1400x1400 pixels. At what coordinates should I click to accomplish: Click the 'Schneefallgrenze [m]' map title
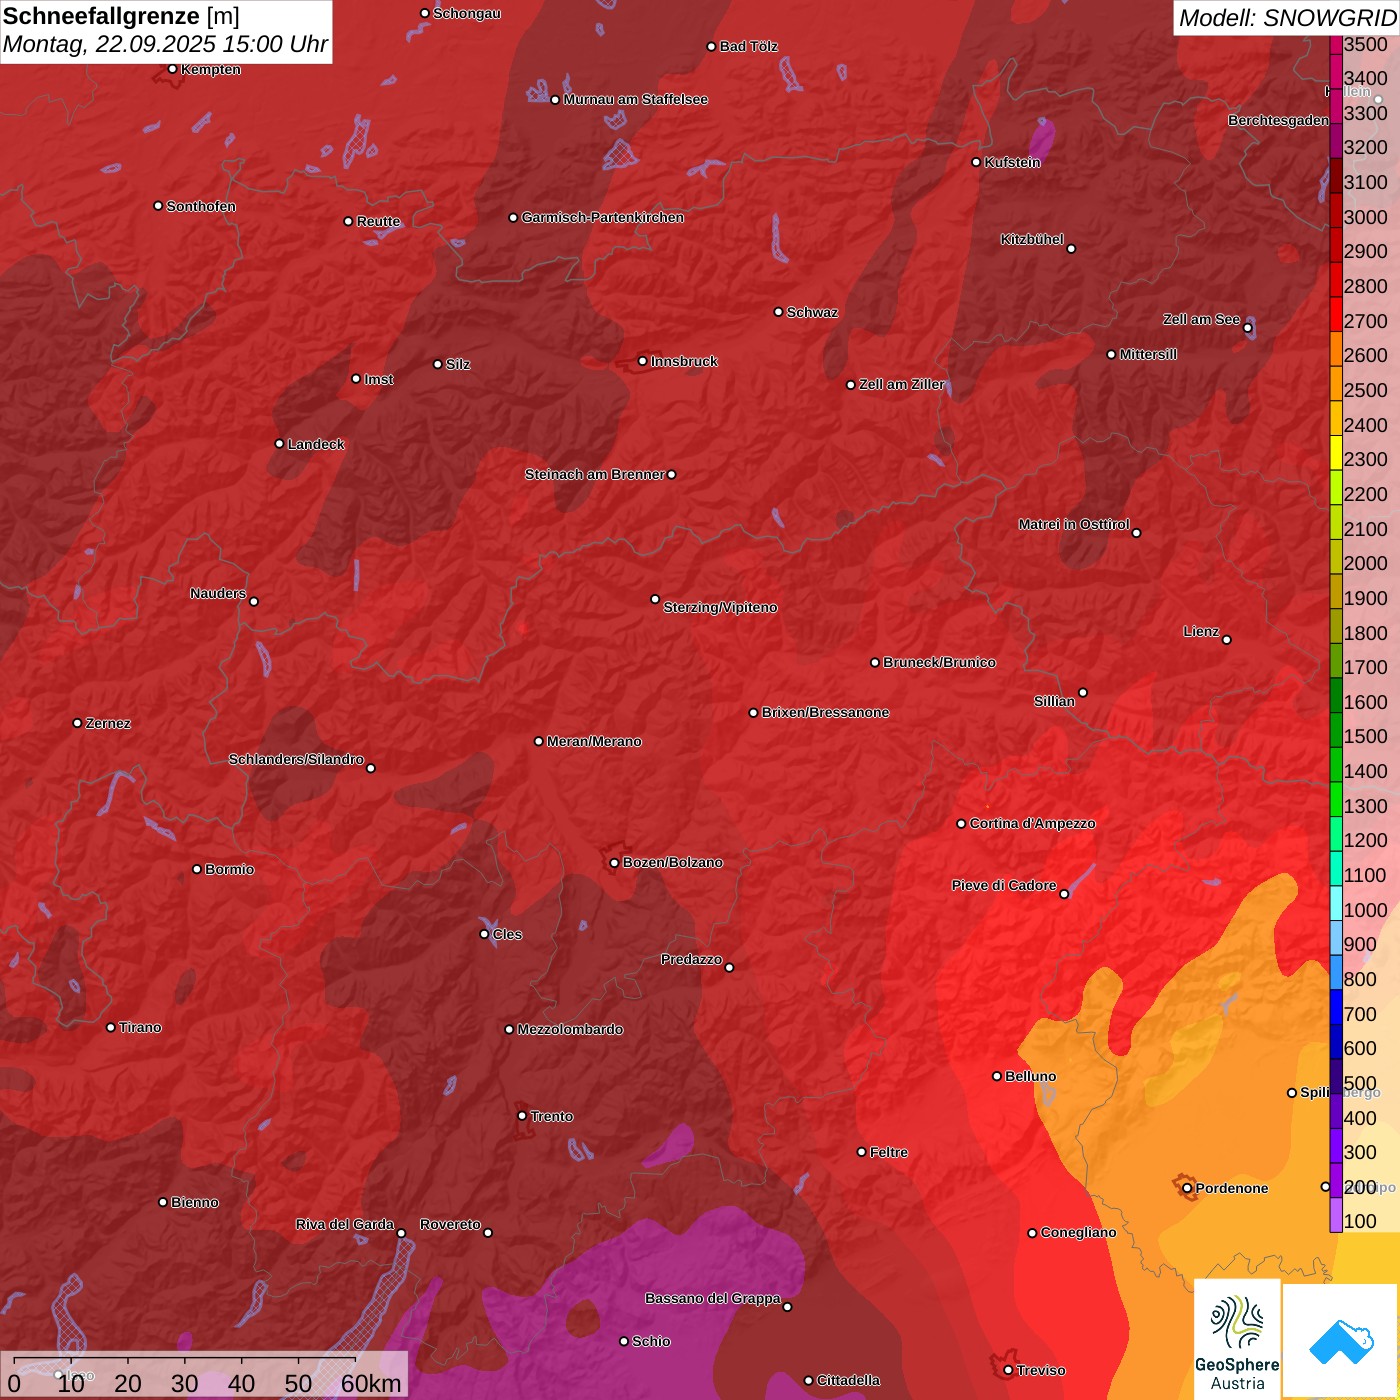point(121,16)
